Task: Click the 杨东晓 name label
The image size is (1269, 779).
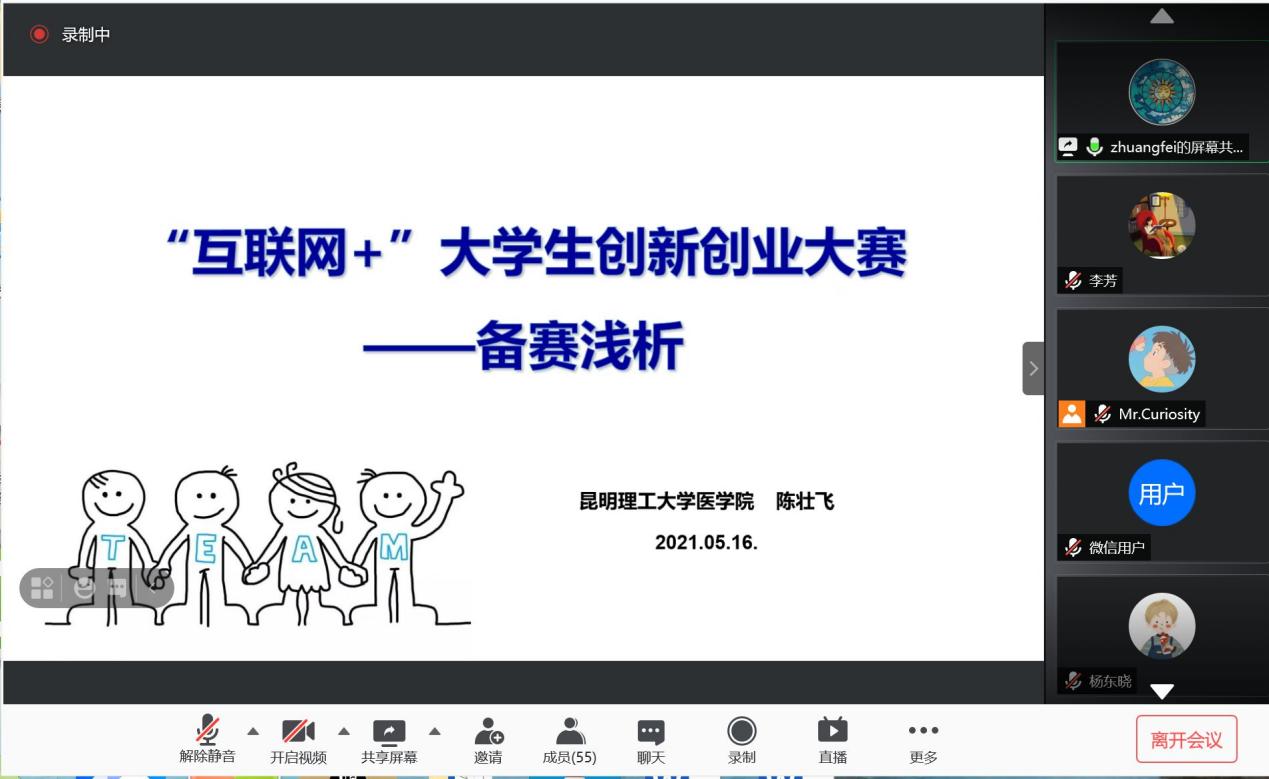Action: 1110,681
